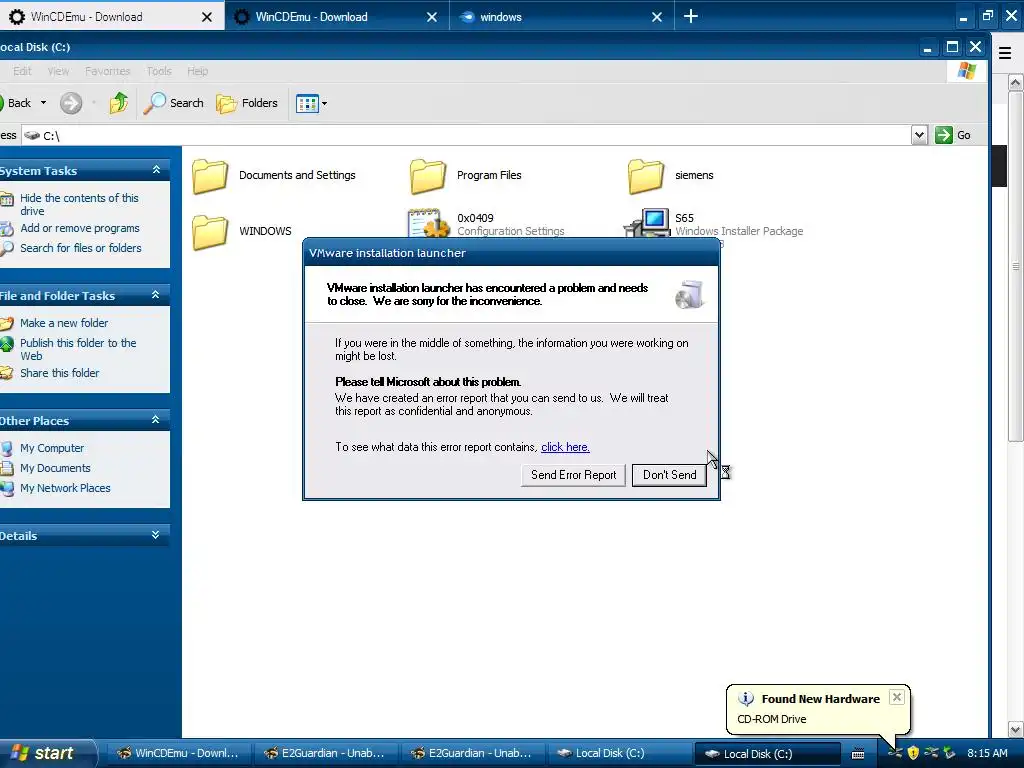Click the 'click here' error report link
The width and height of the screenshot is (1024, 768).
coord(565,447)
